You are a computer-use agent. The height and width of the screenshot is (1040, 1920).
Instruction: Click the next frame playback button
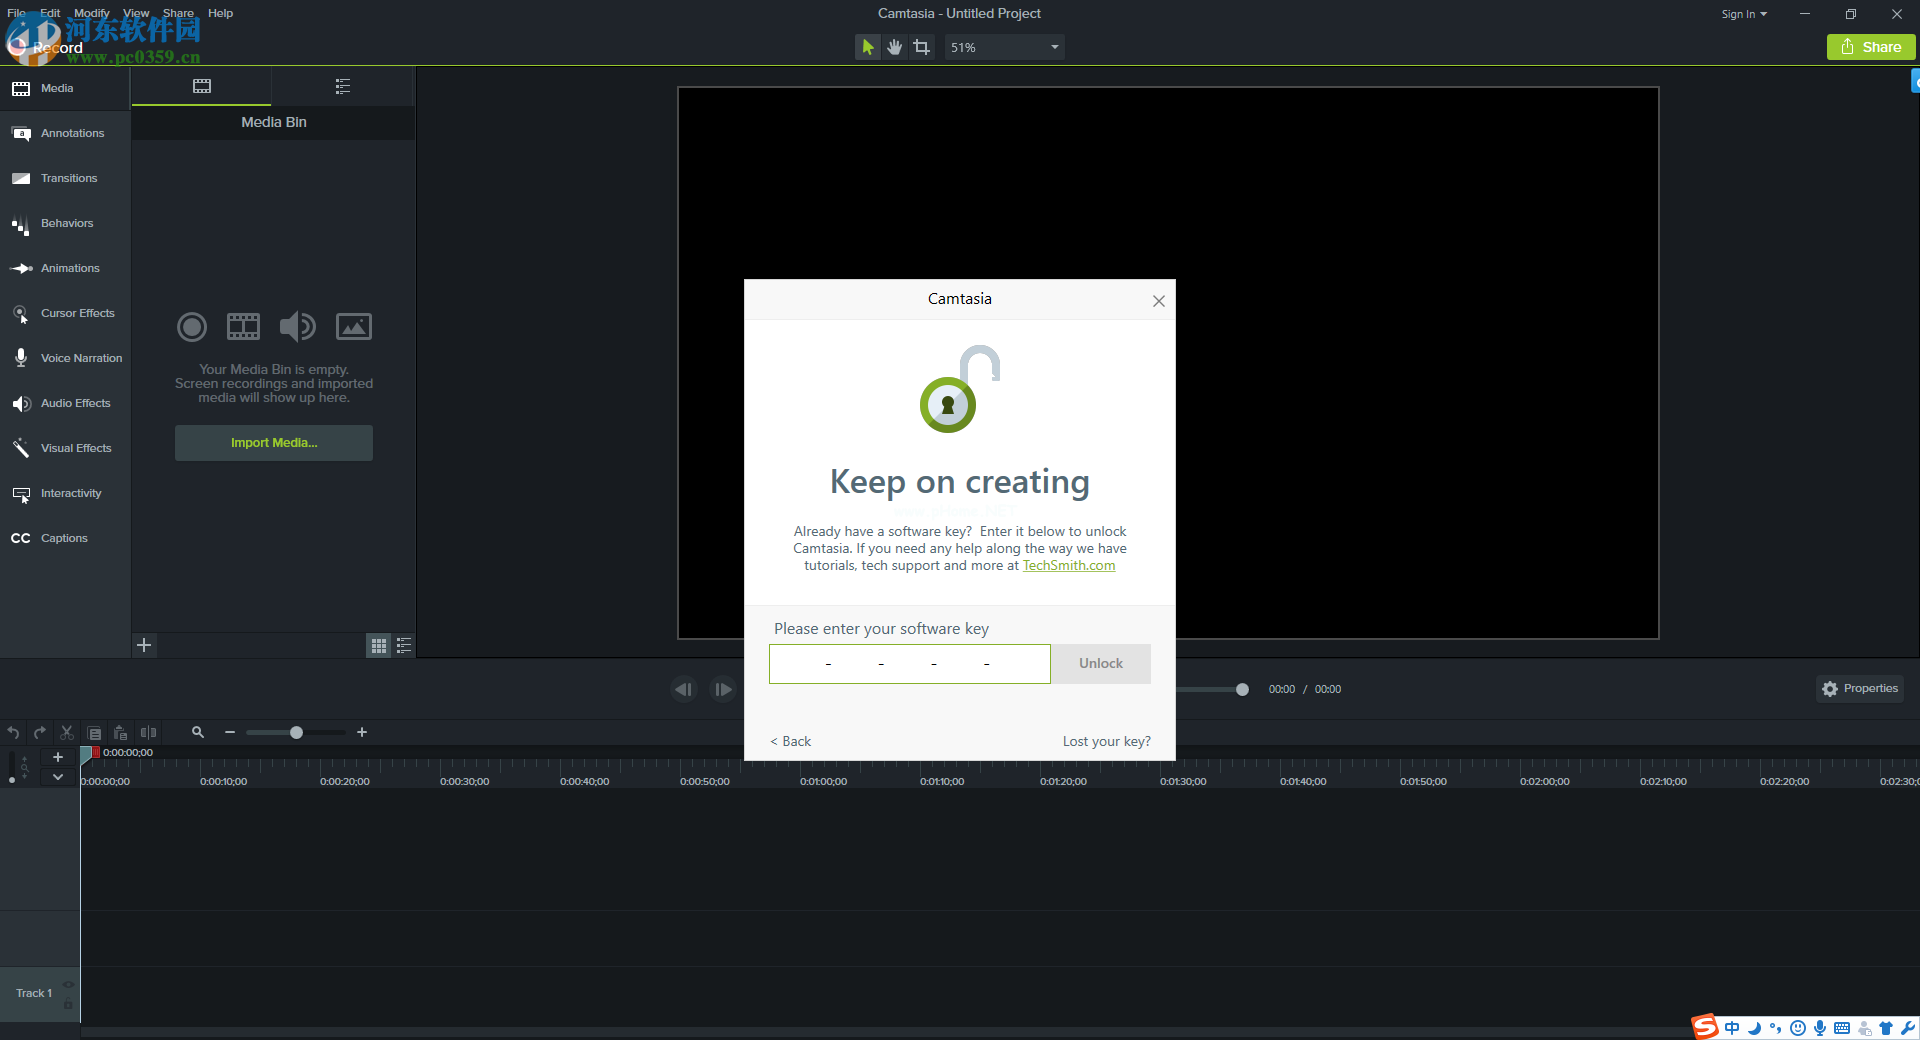click(x=722, y=689)
